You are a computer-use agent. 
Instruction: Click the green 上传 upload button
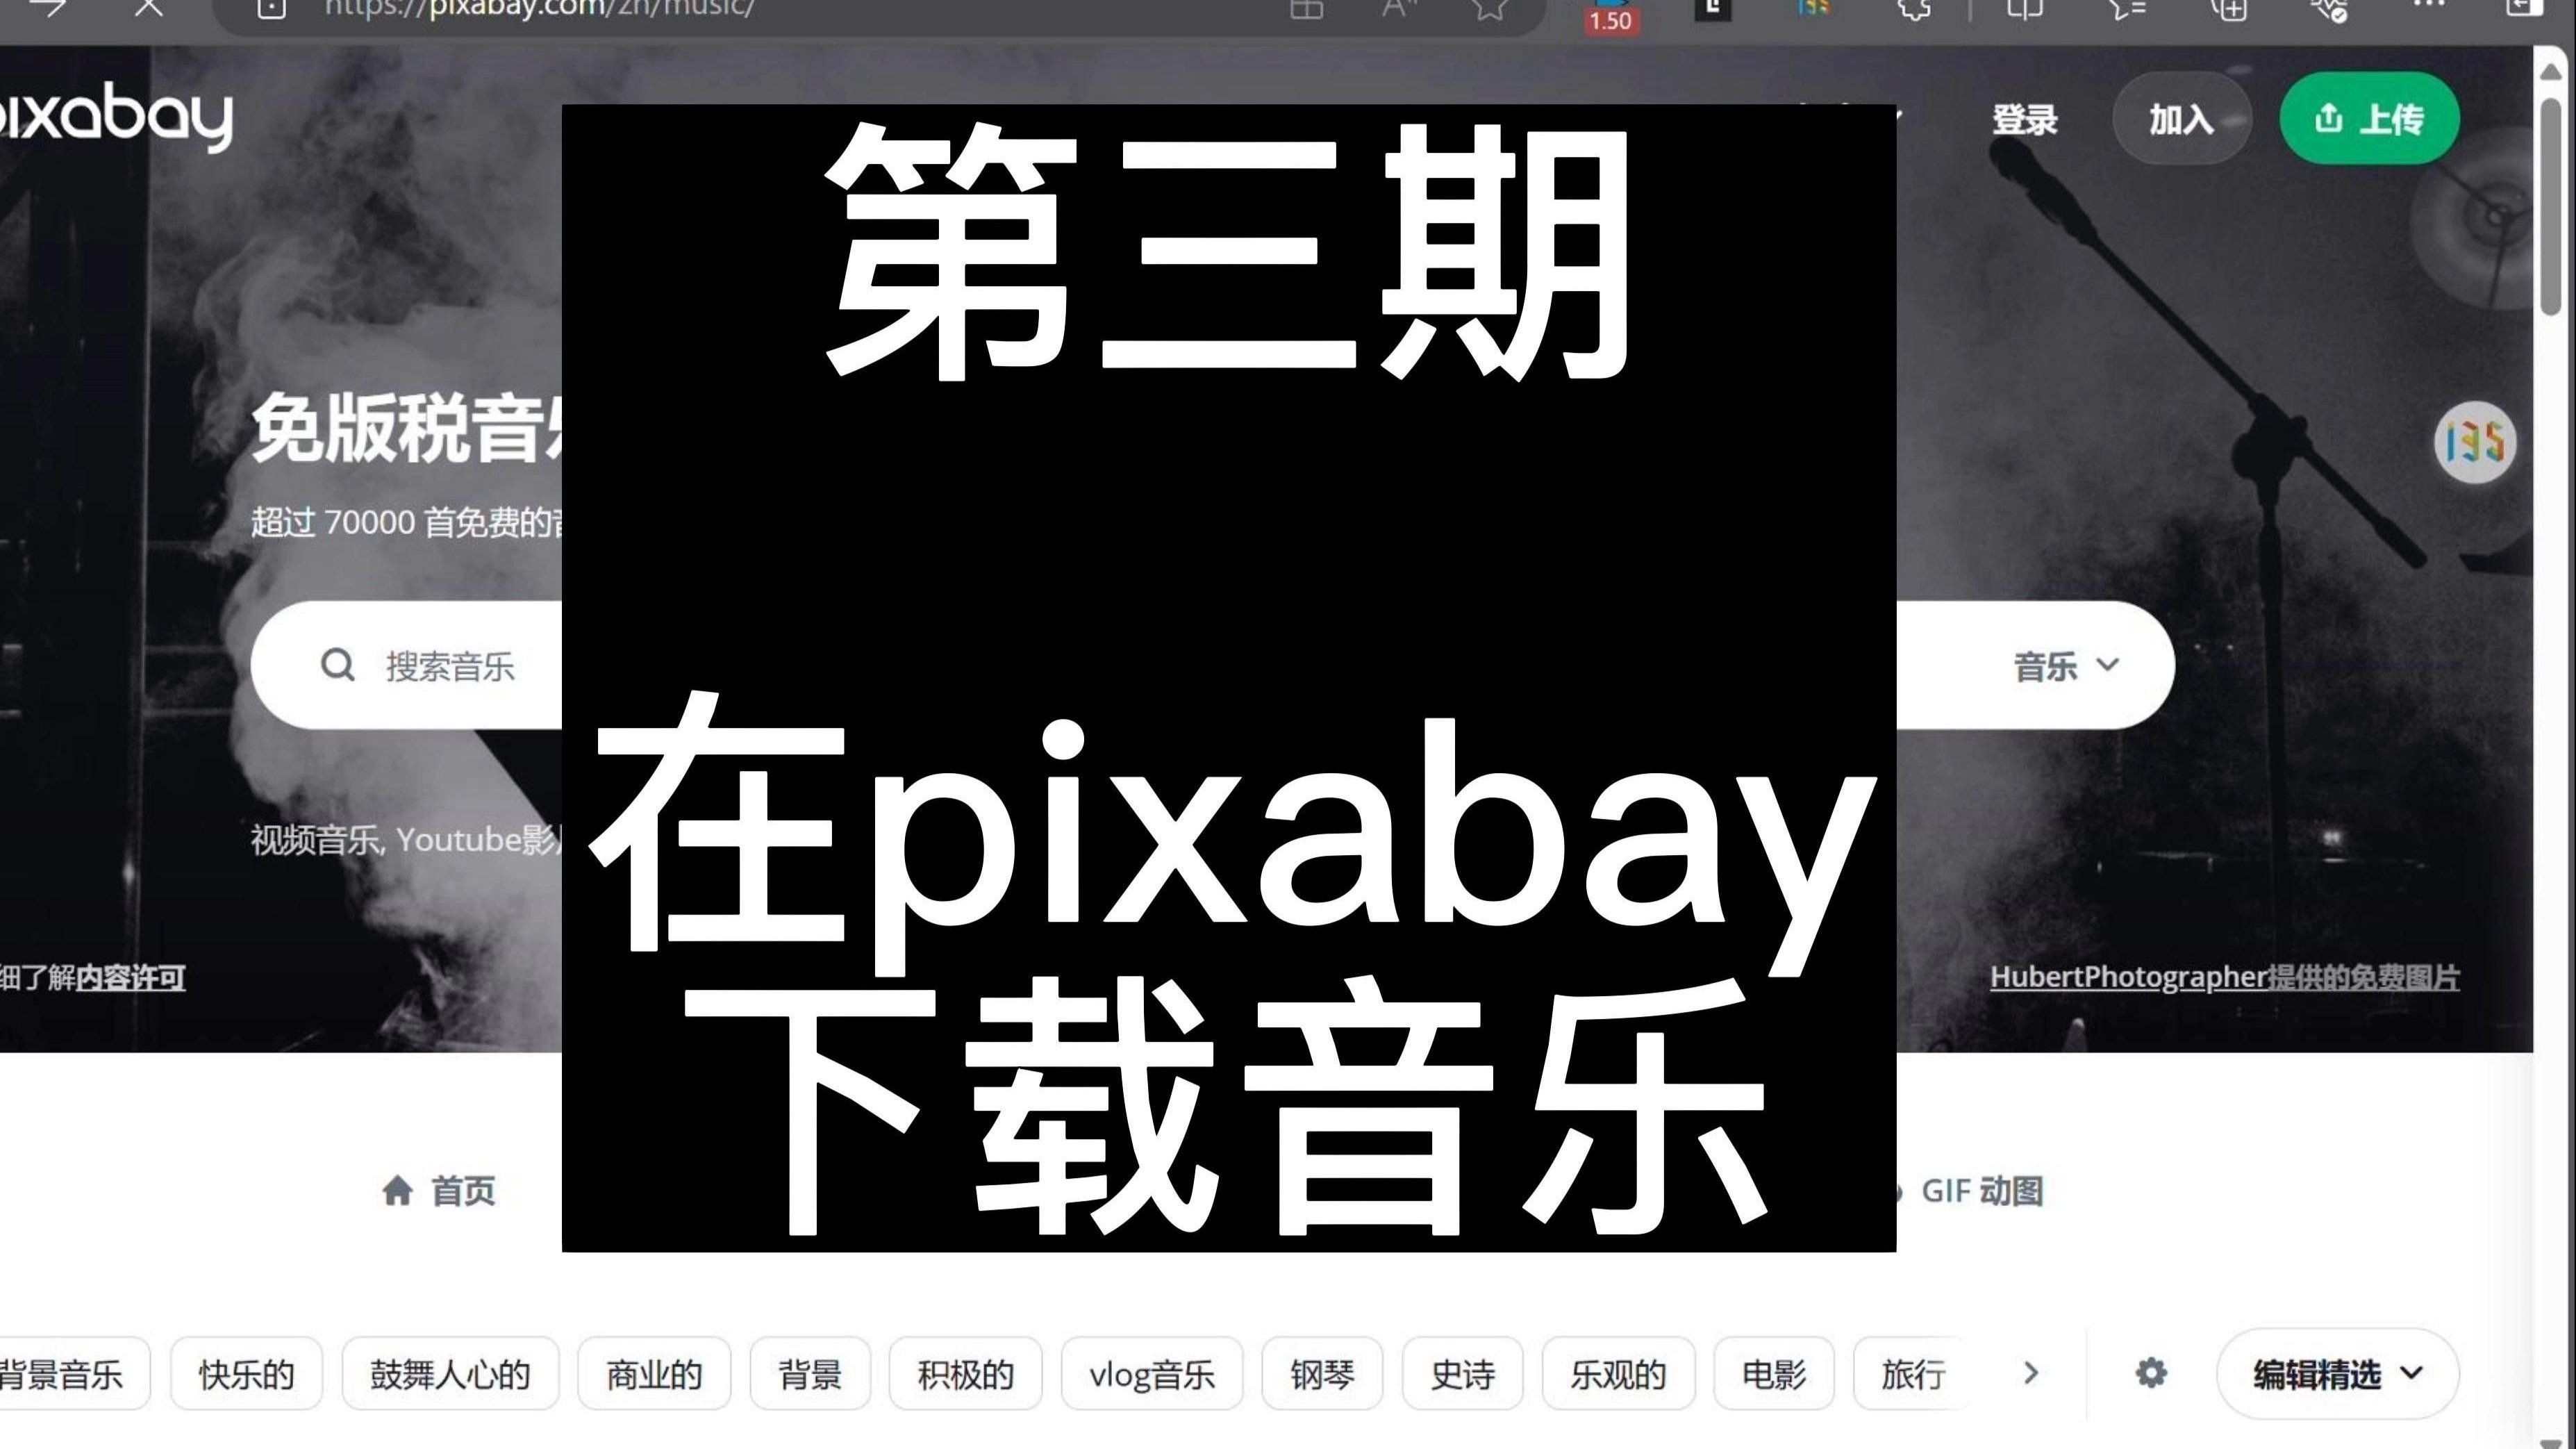point(2369,119)
